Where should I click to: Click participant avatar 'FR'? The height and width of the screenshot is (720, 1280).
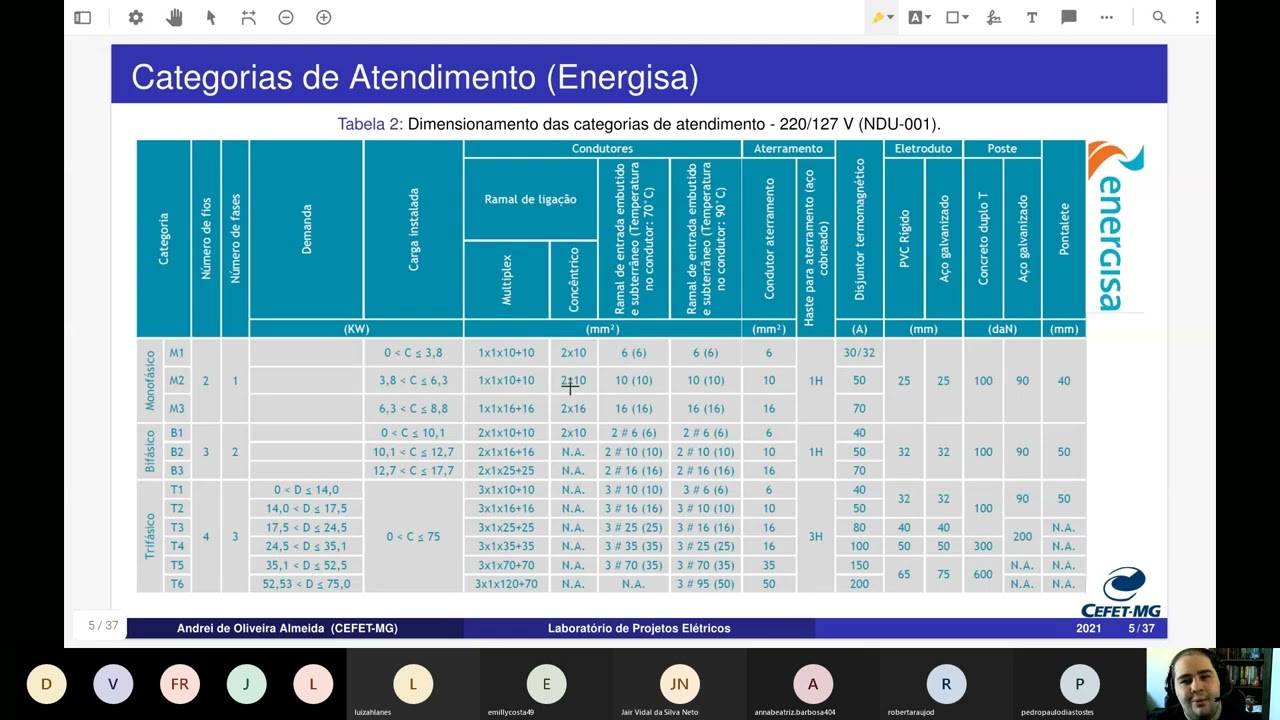click(x=180, y=684)
